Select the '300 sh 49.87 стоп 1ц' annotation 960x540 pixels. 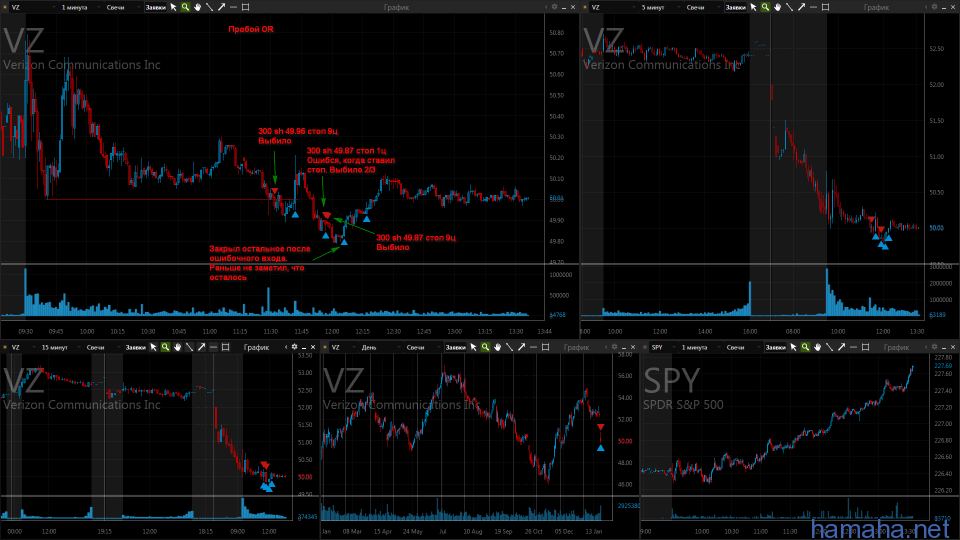(347, 151)
